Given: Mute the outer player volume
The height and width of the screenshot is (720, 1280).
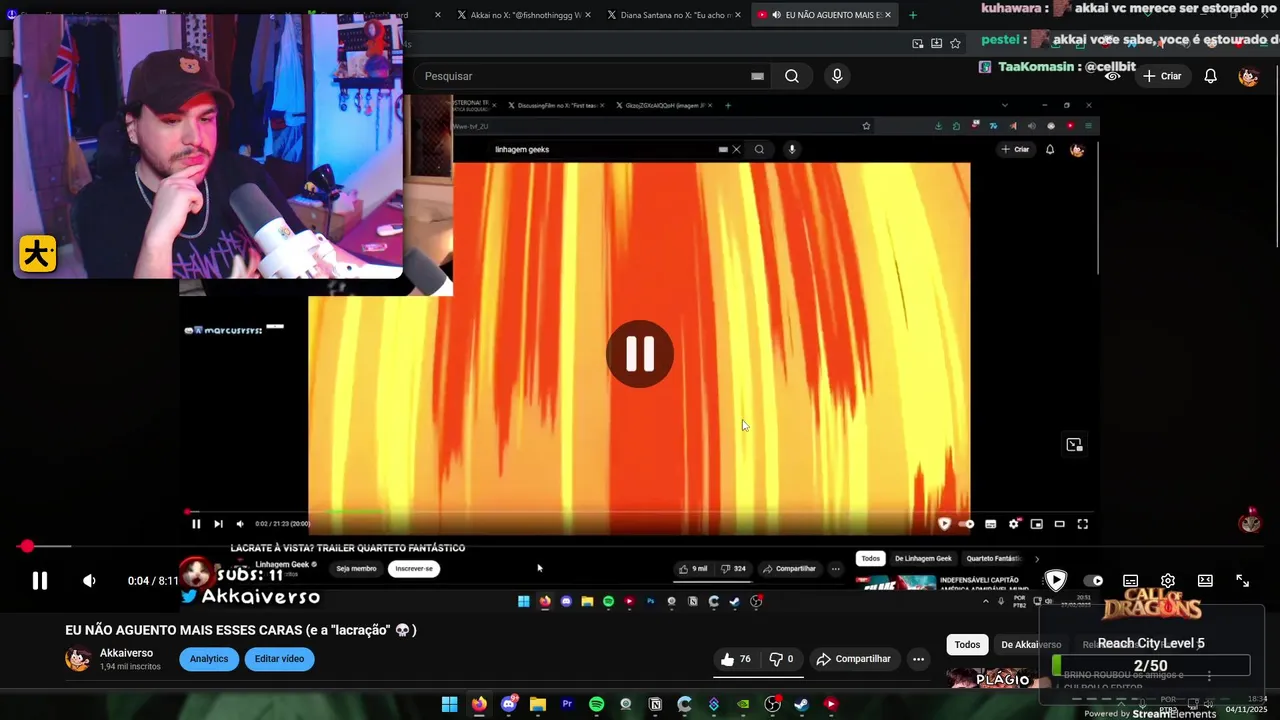Looking at the screenshot, I should pyautogui.click(x=89, y=581).
